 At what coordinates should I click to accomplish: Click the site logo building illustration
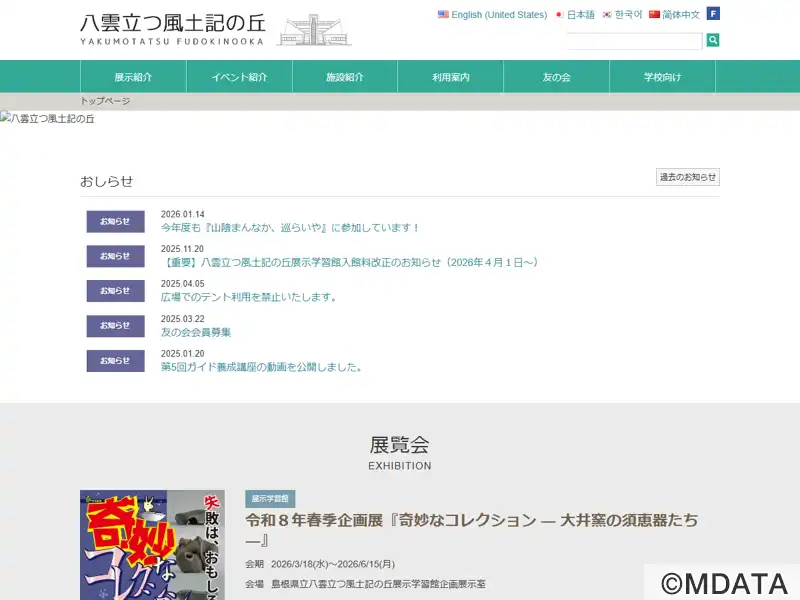pyautogui.click(x=313, y=30)
